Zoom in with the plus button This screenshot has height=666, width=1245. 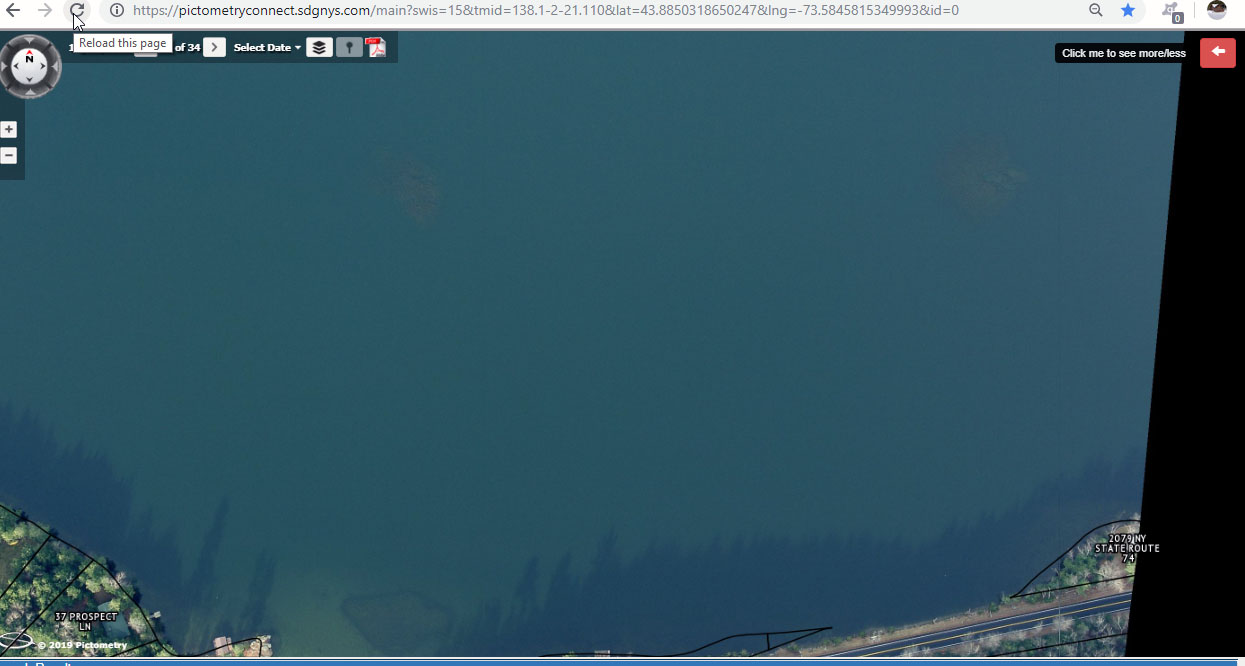[x=9, y=129]
